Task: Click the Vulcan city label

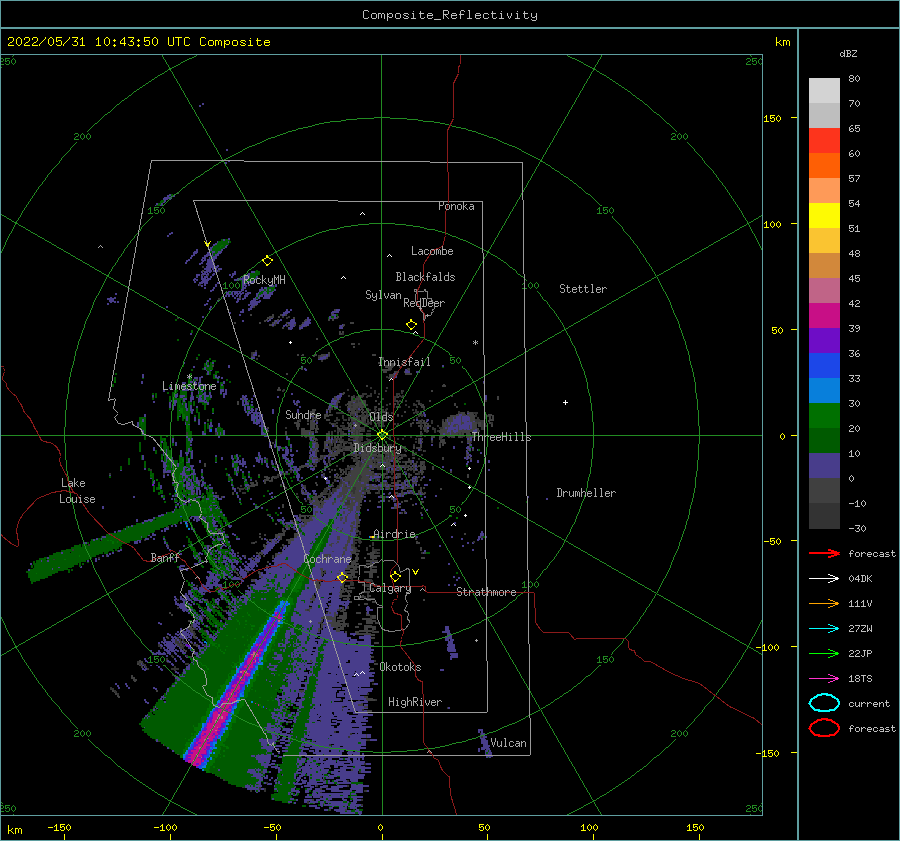Action: [x=509, y=743]
